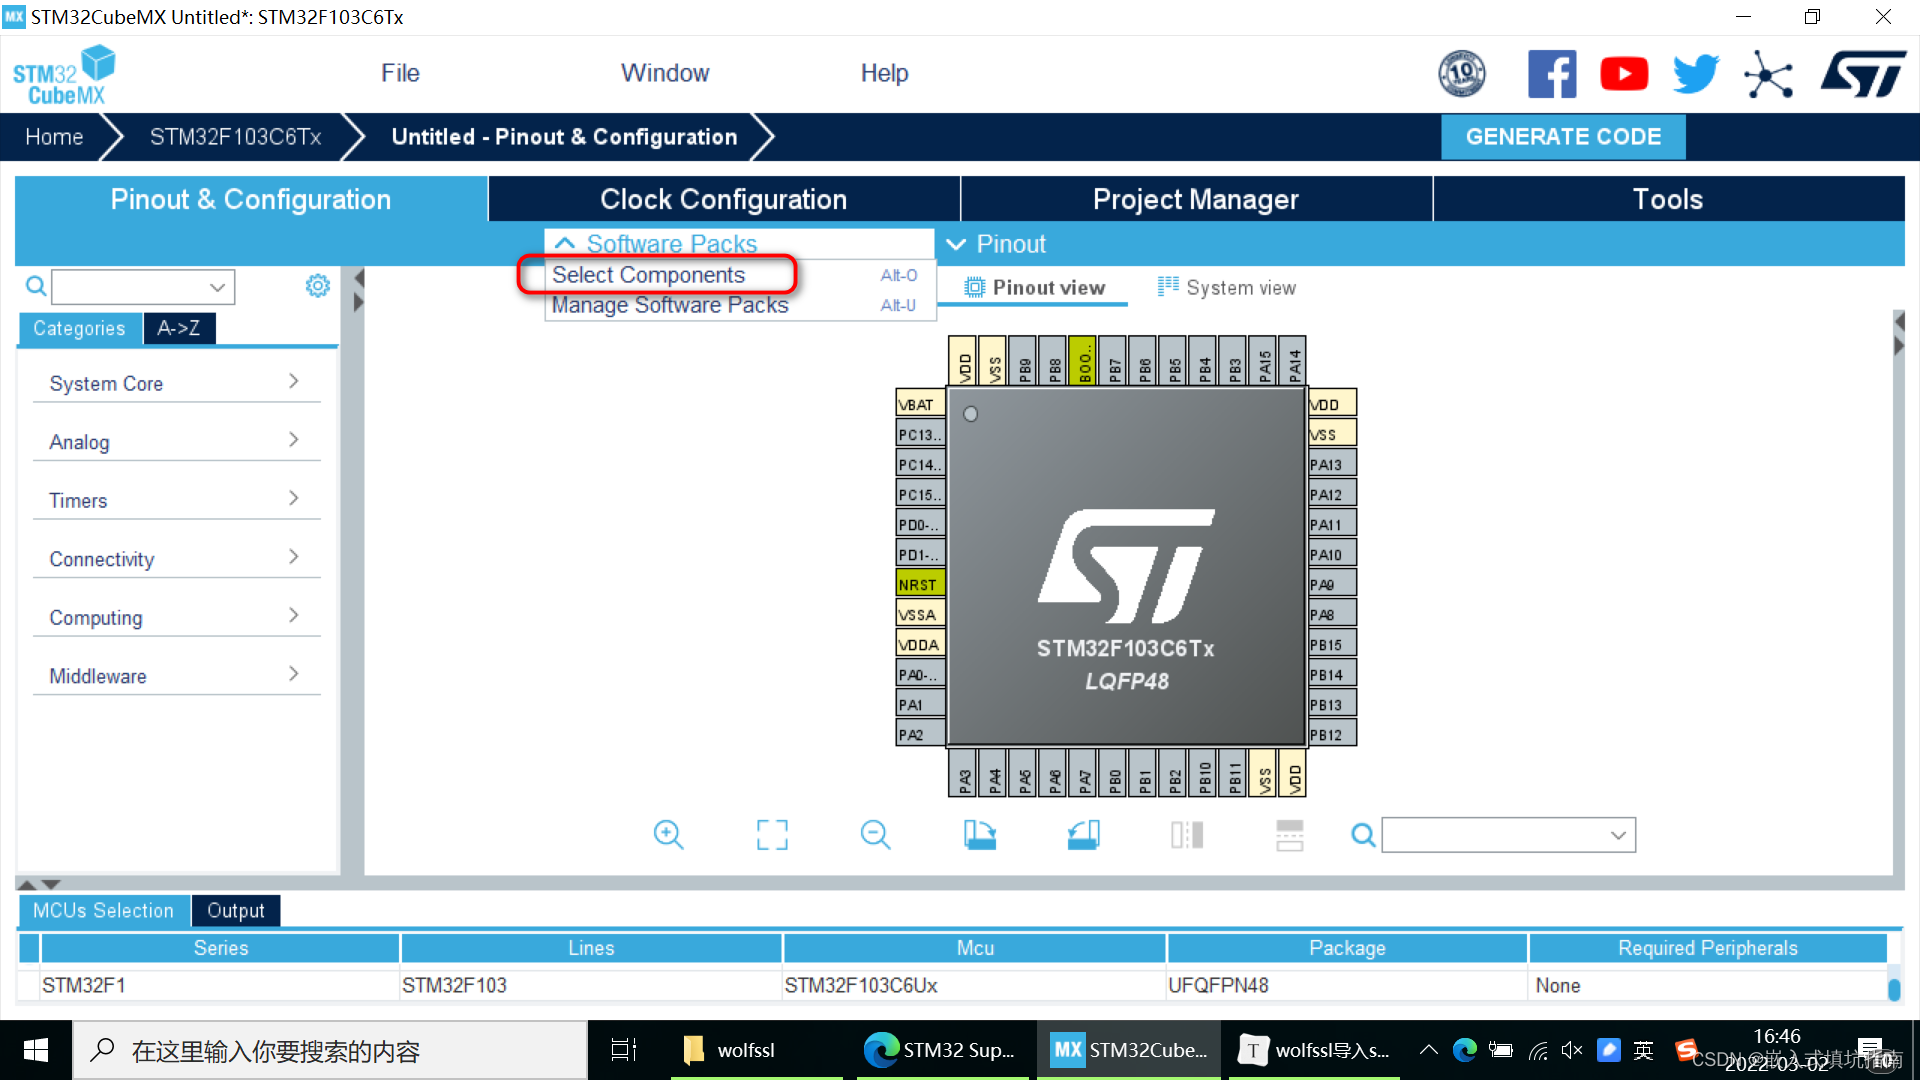This screenshot has width=1920, height=1080.
Task: Click the GENERATE CODE button
Action: click(x=1563, y=136)
